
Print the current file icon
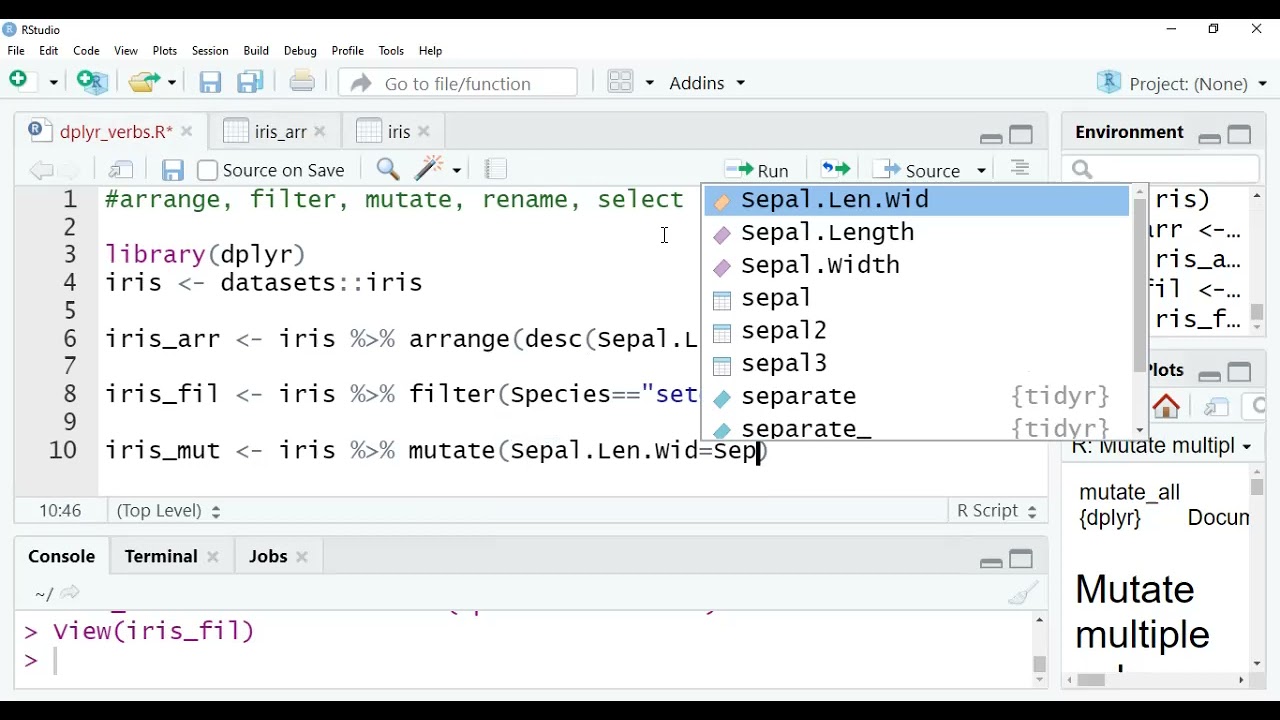coord(302,82)
